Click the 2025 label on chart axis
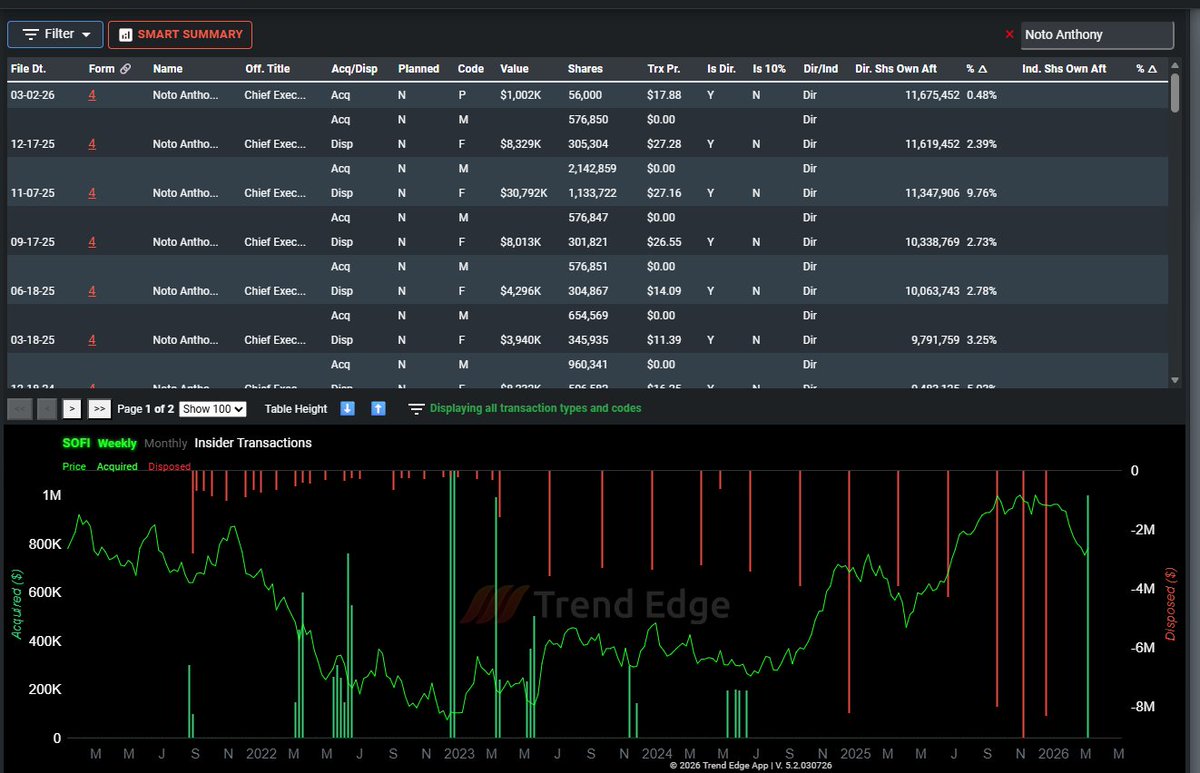The width and height of the screenshot is (1200, 773). (855, 753)
